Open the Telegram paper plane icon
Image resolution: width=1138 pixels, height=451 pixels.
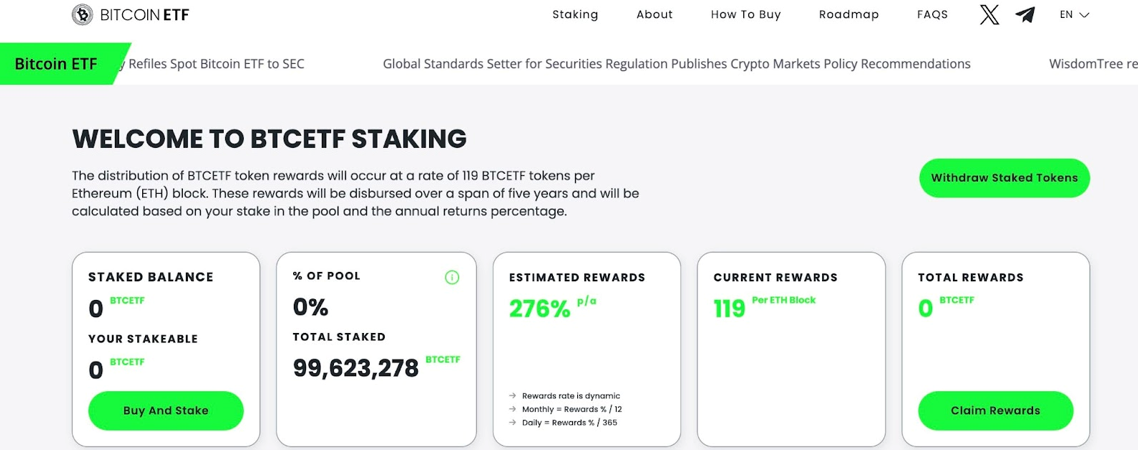click(1025, 15)
